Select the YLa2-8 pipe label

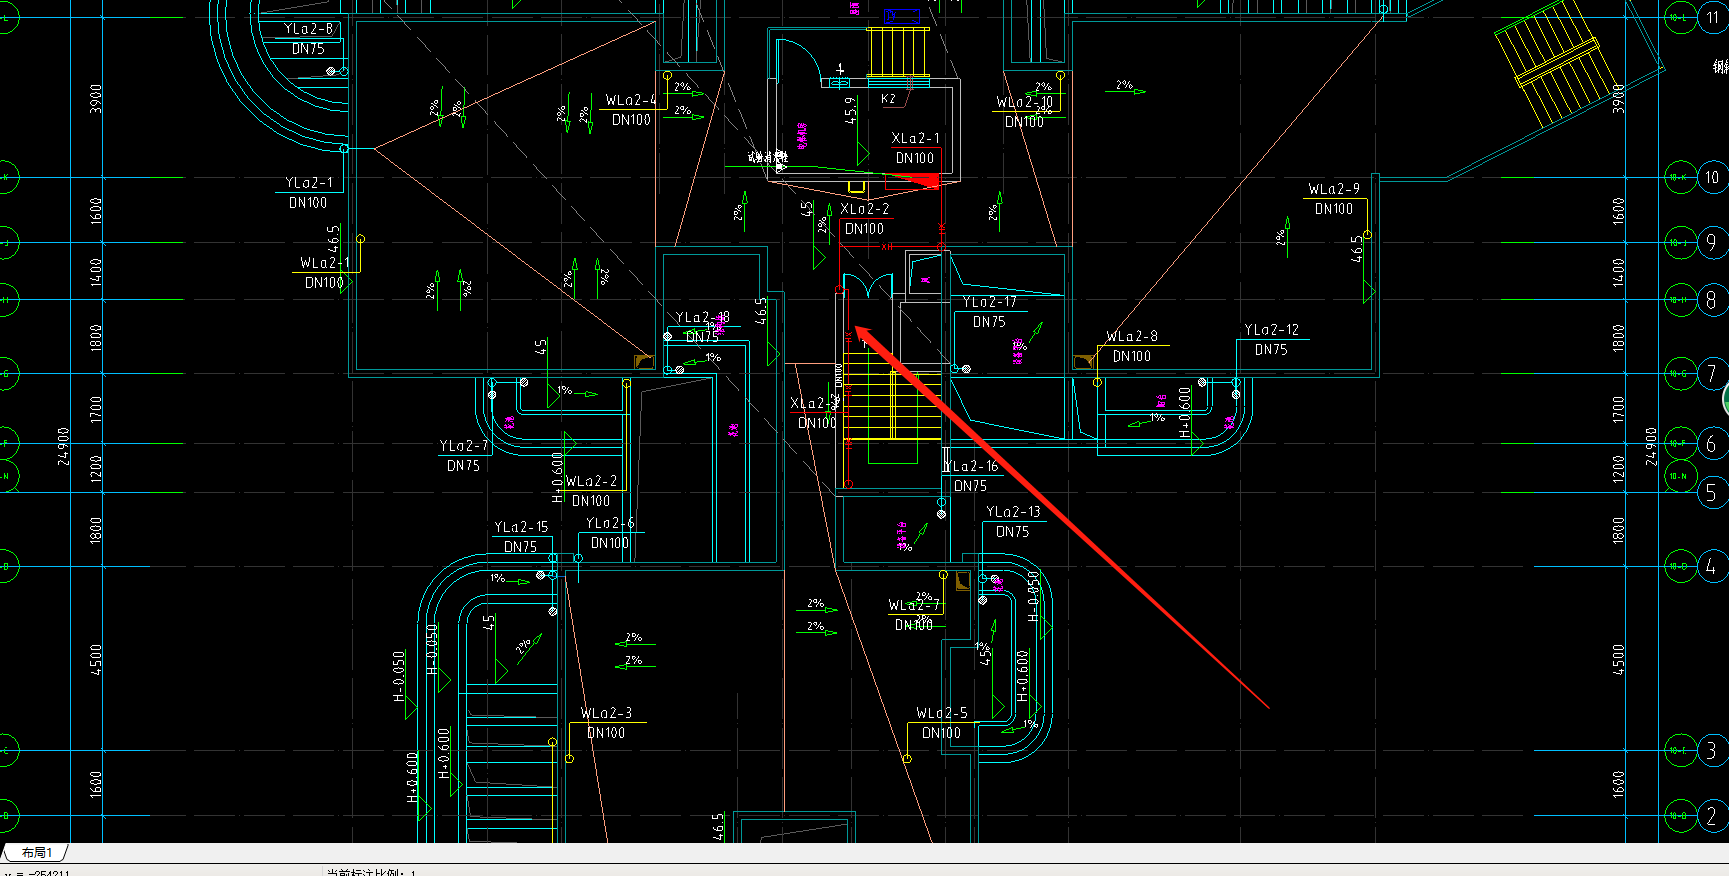(309, 29)
